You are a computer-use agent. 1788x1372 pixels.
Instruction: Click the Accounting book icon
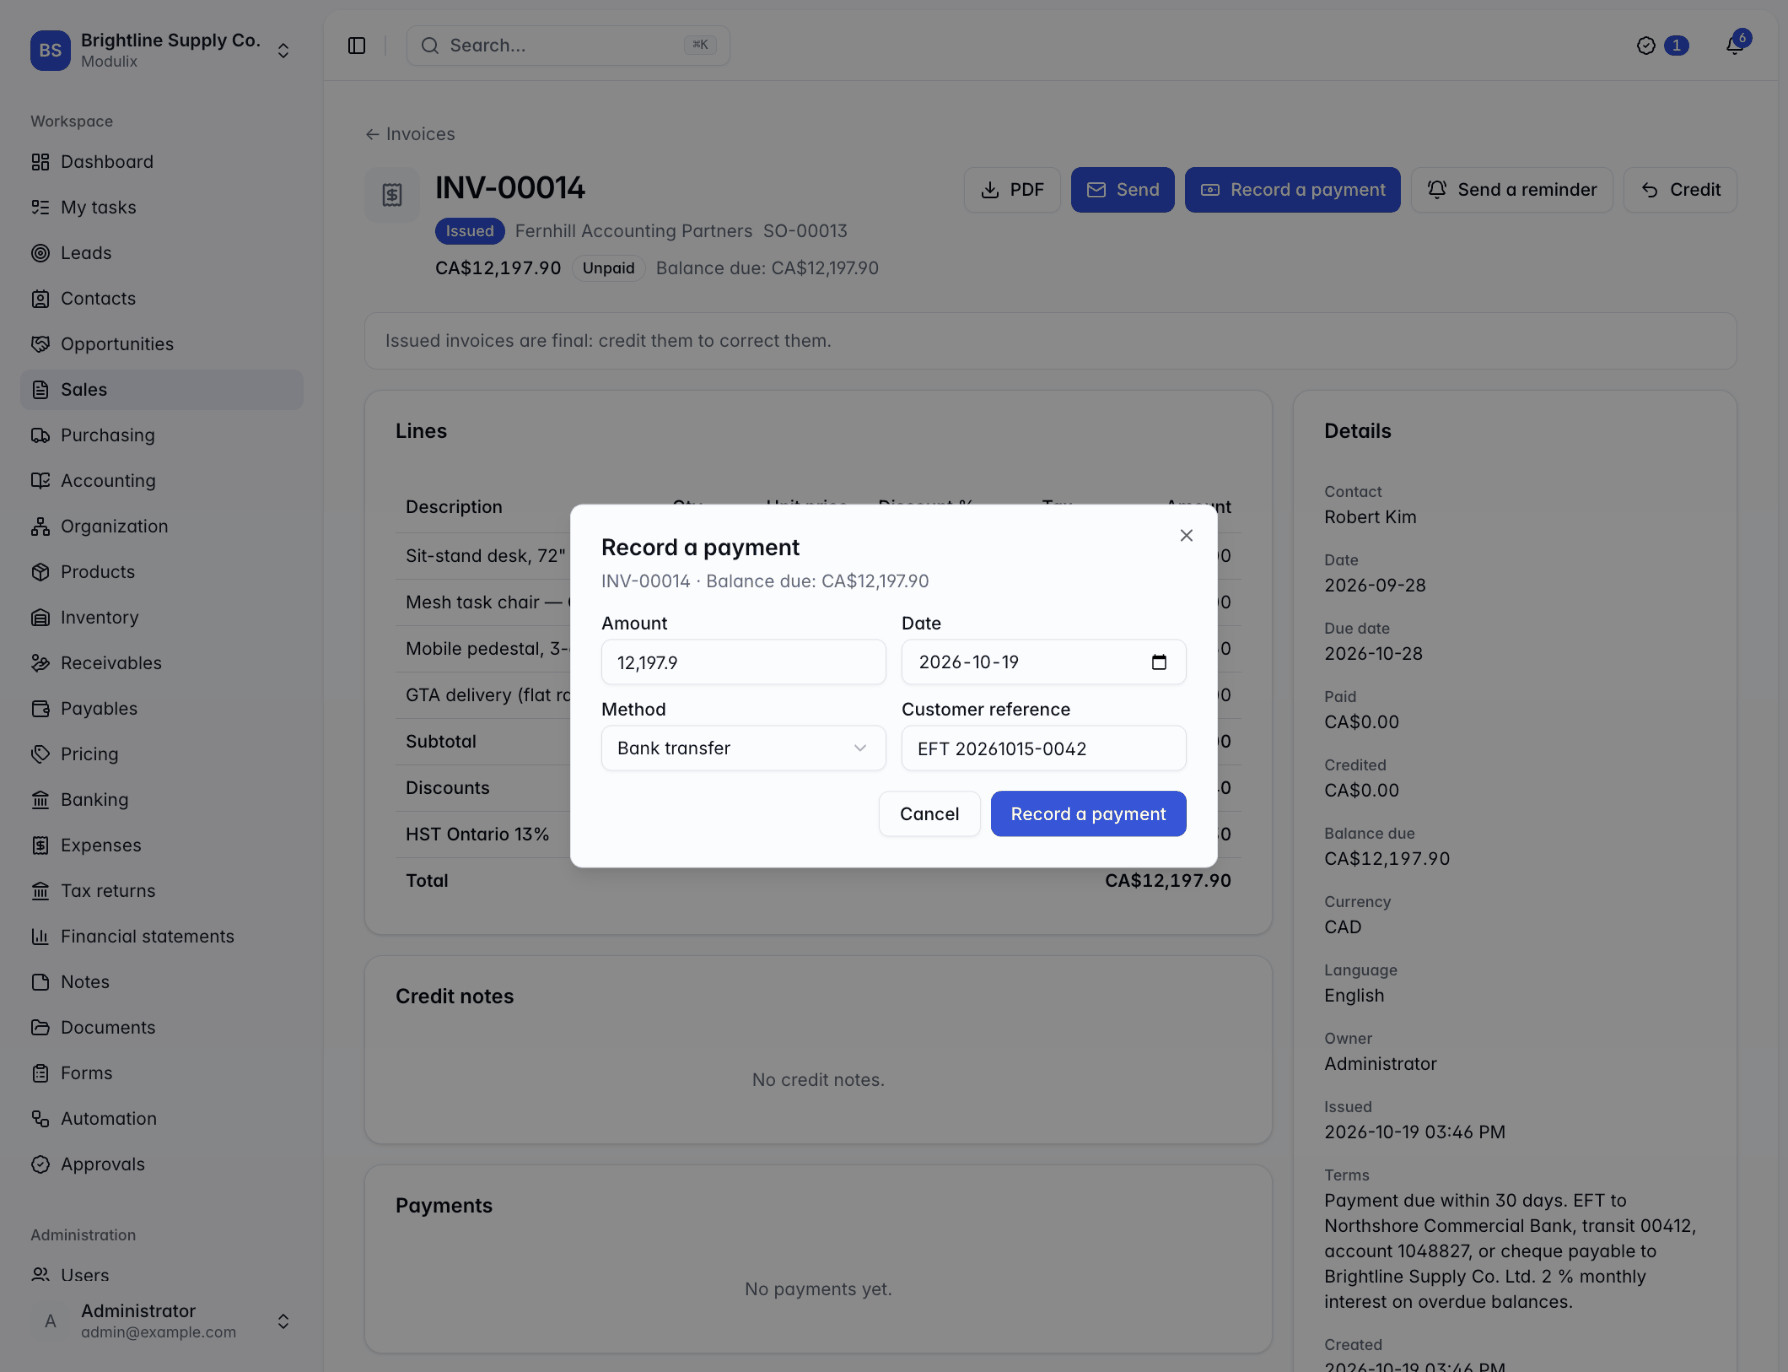[x=40, y=481]
